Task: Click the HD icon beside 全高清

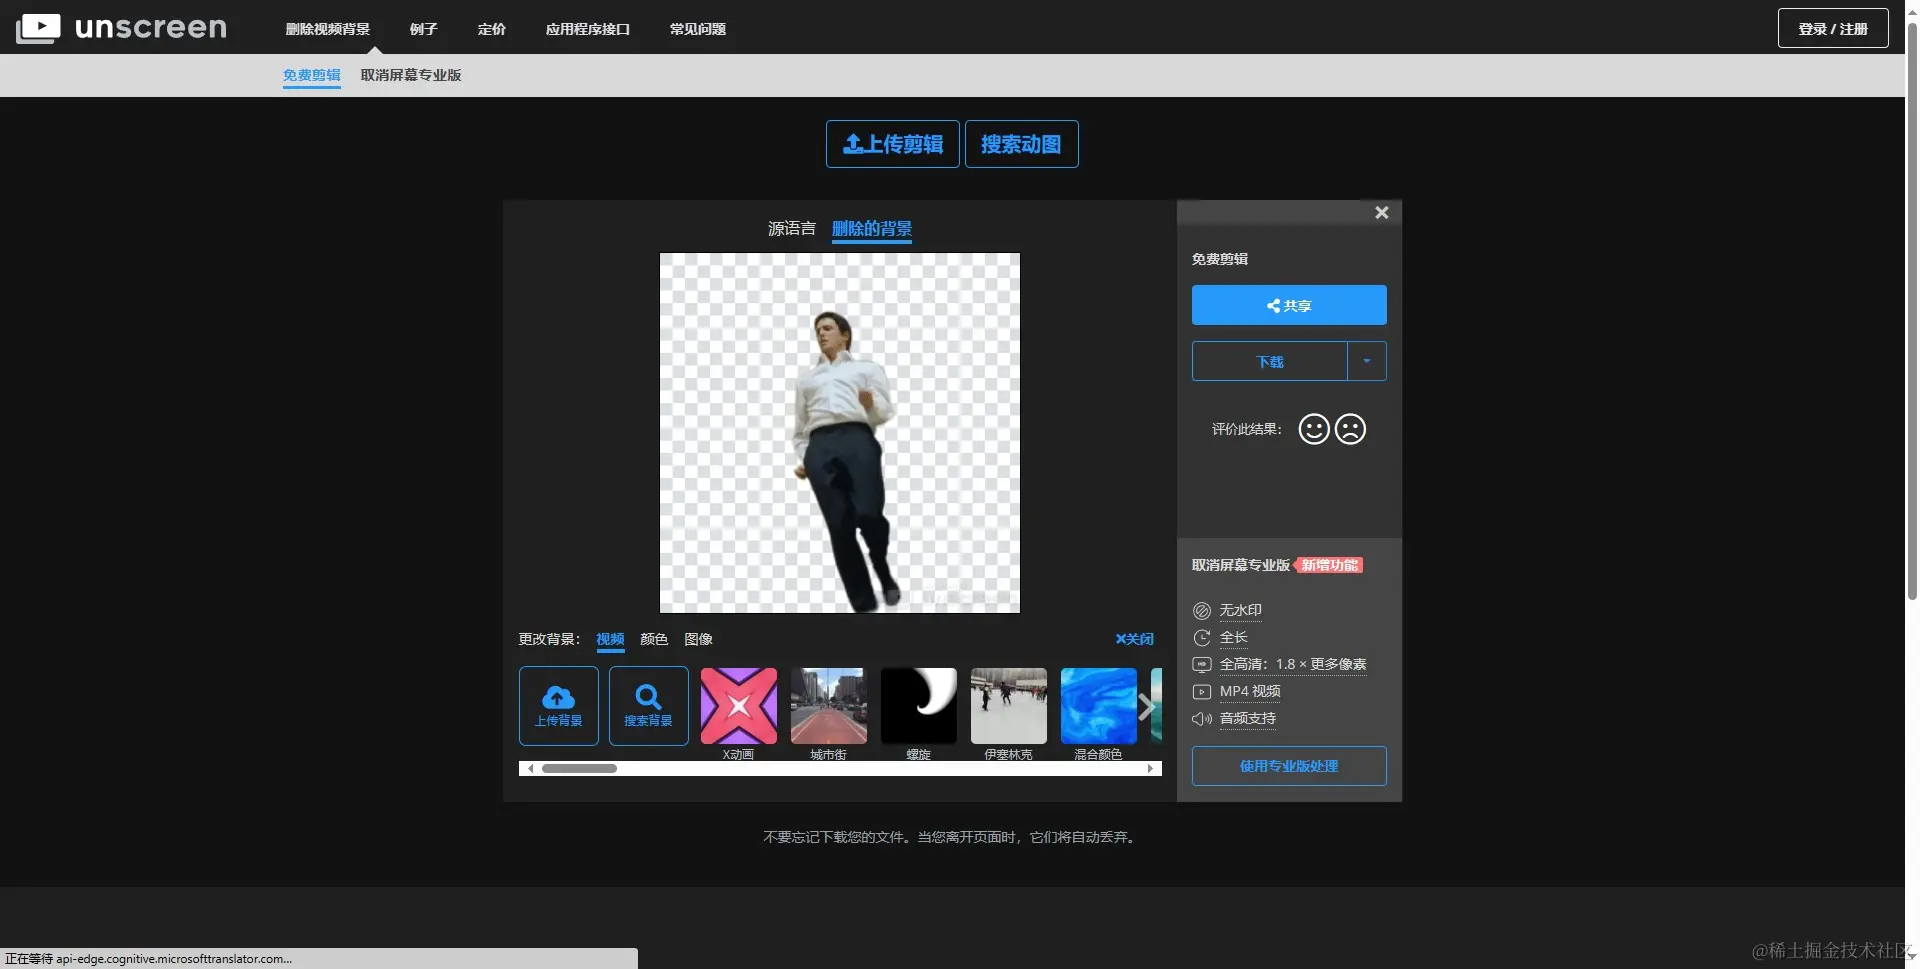Action: 1201,664
